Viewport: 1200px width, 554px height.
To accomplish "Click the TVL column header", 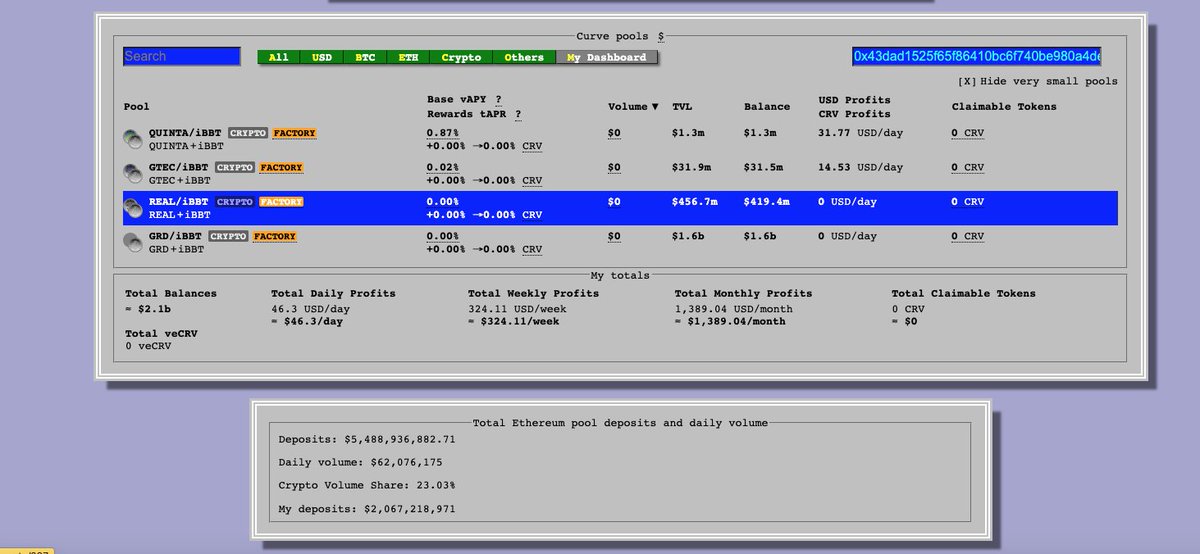I will pyautogui.click(x=682, y=107).
